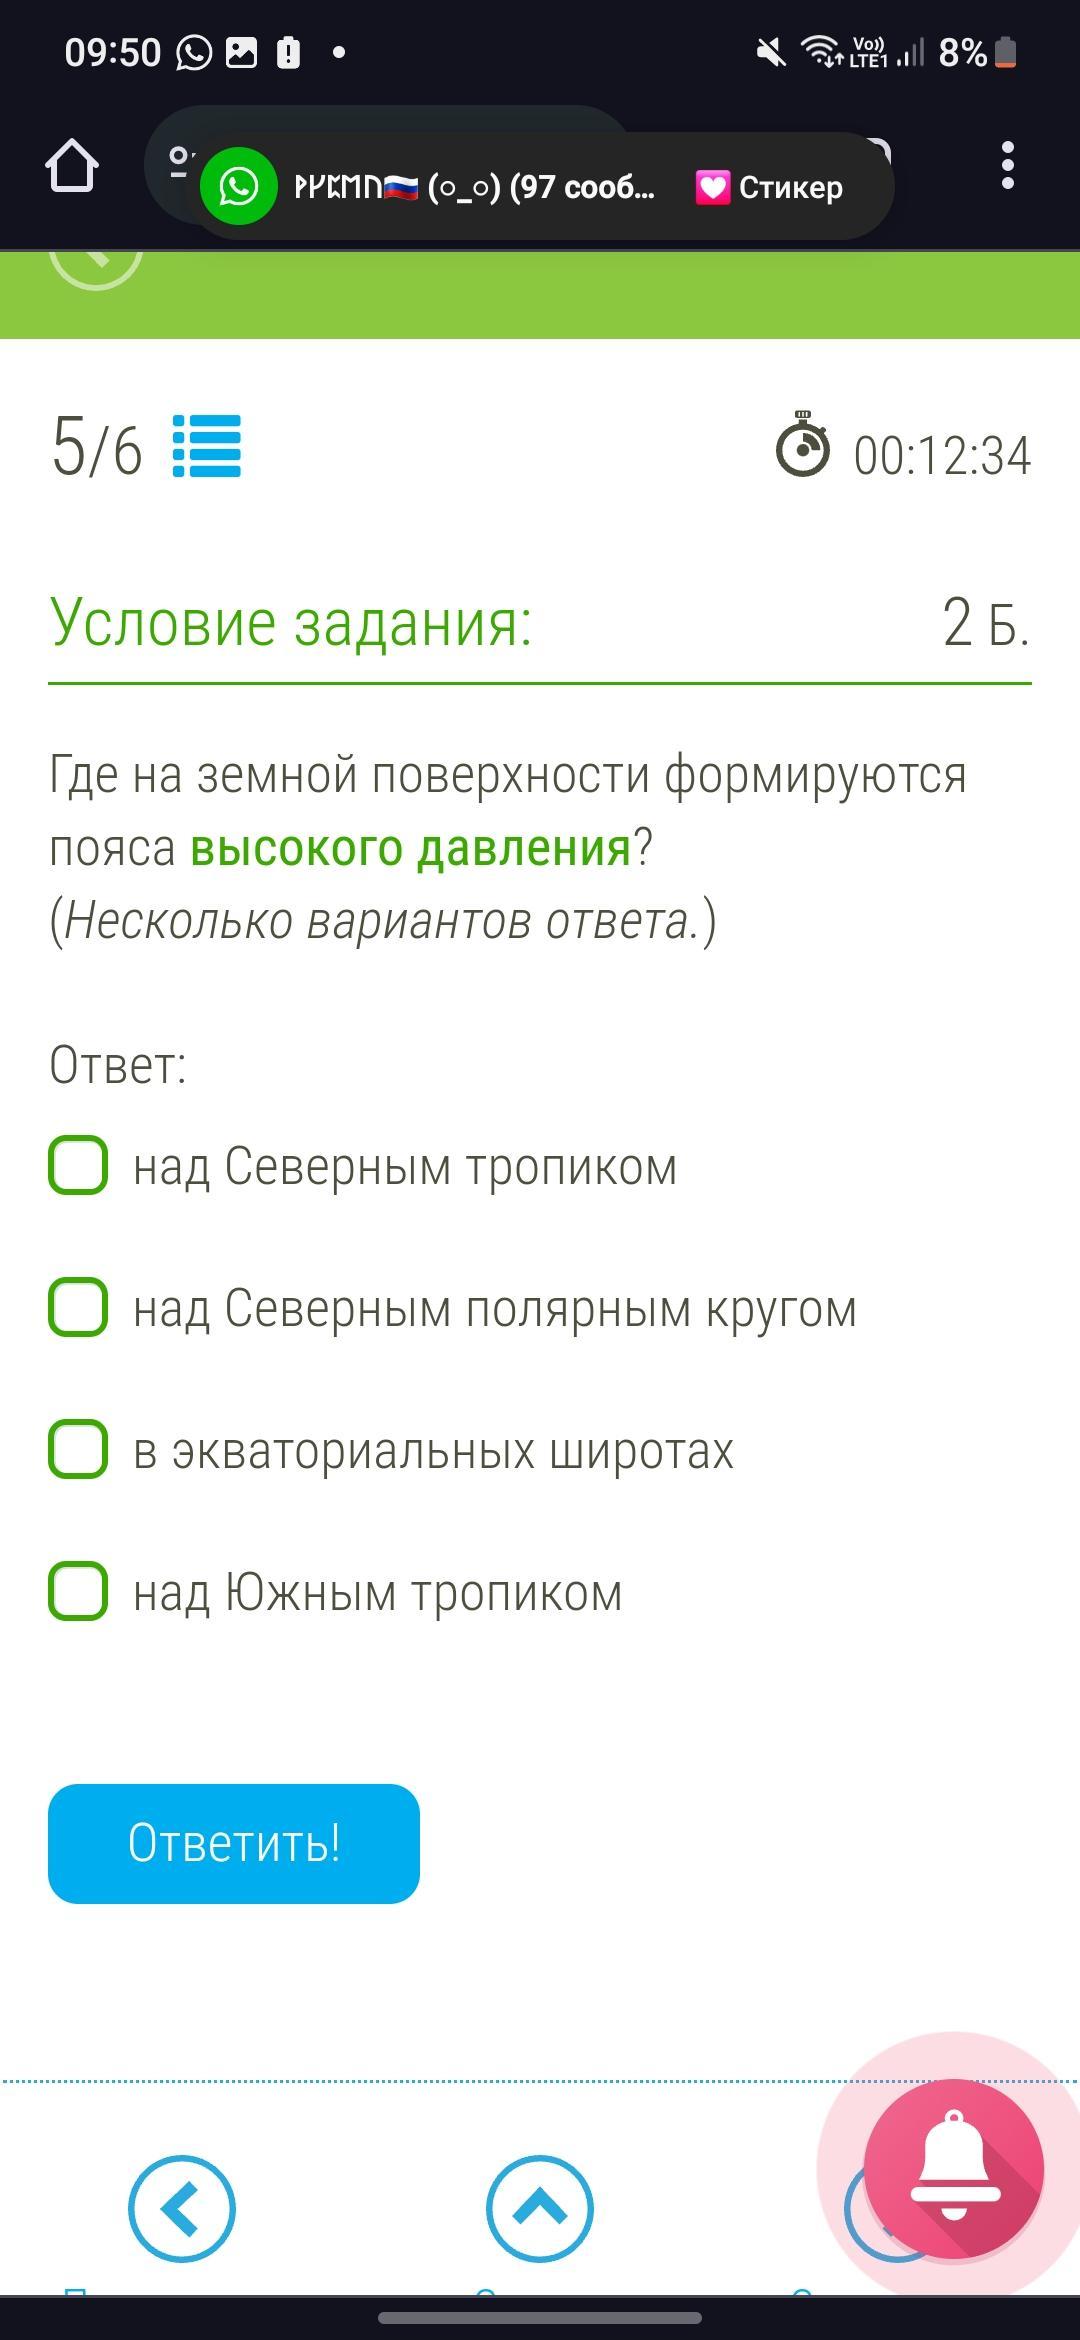Tap the Стикер label in notification

(x=790, y=187)
